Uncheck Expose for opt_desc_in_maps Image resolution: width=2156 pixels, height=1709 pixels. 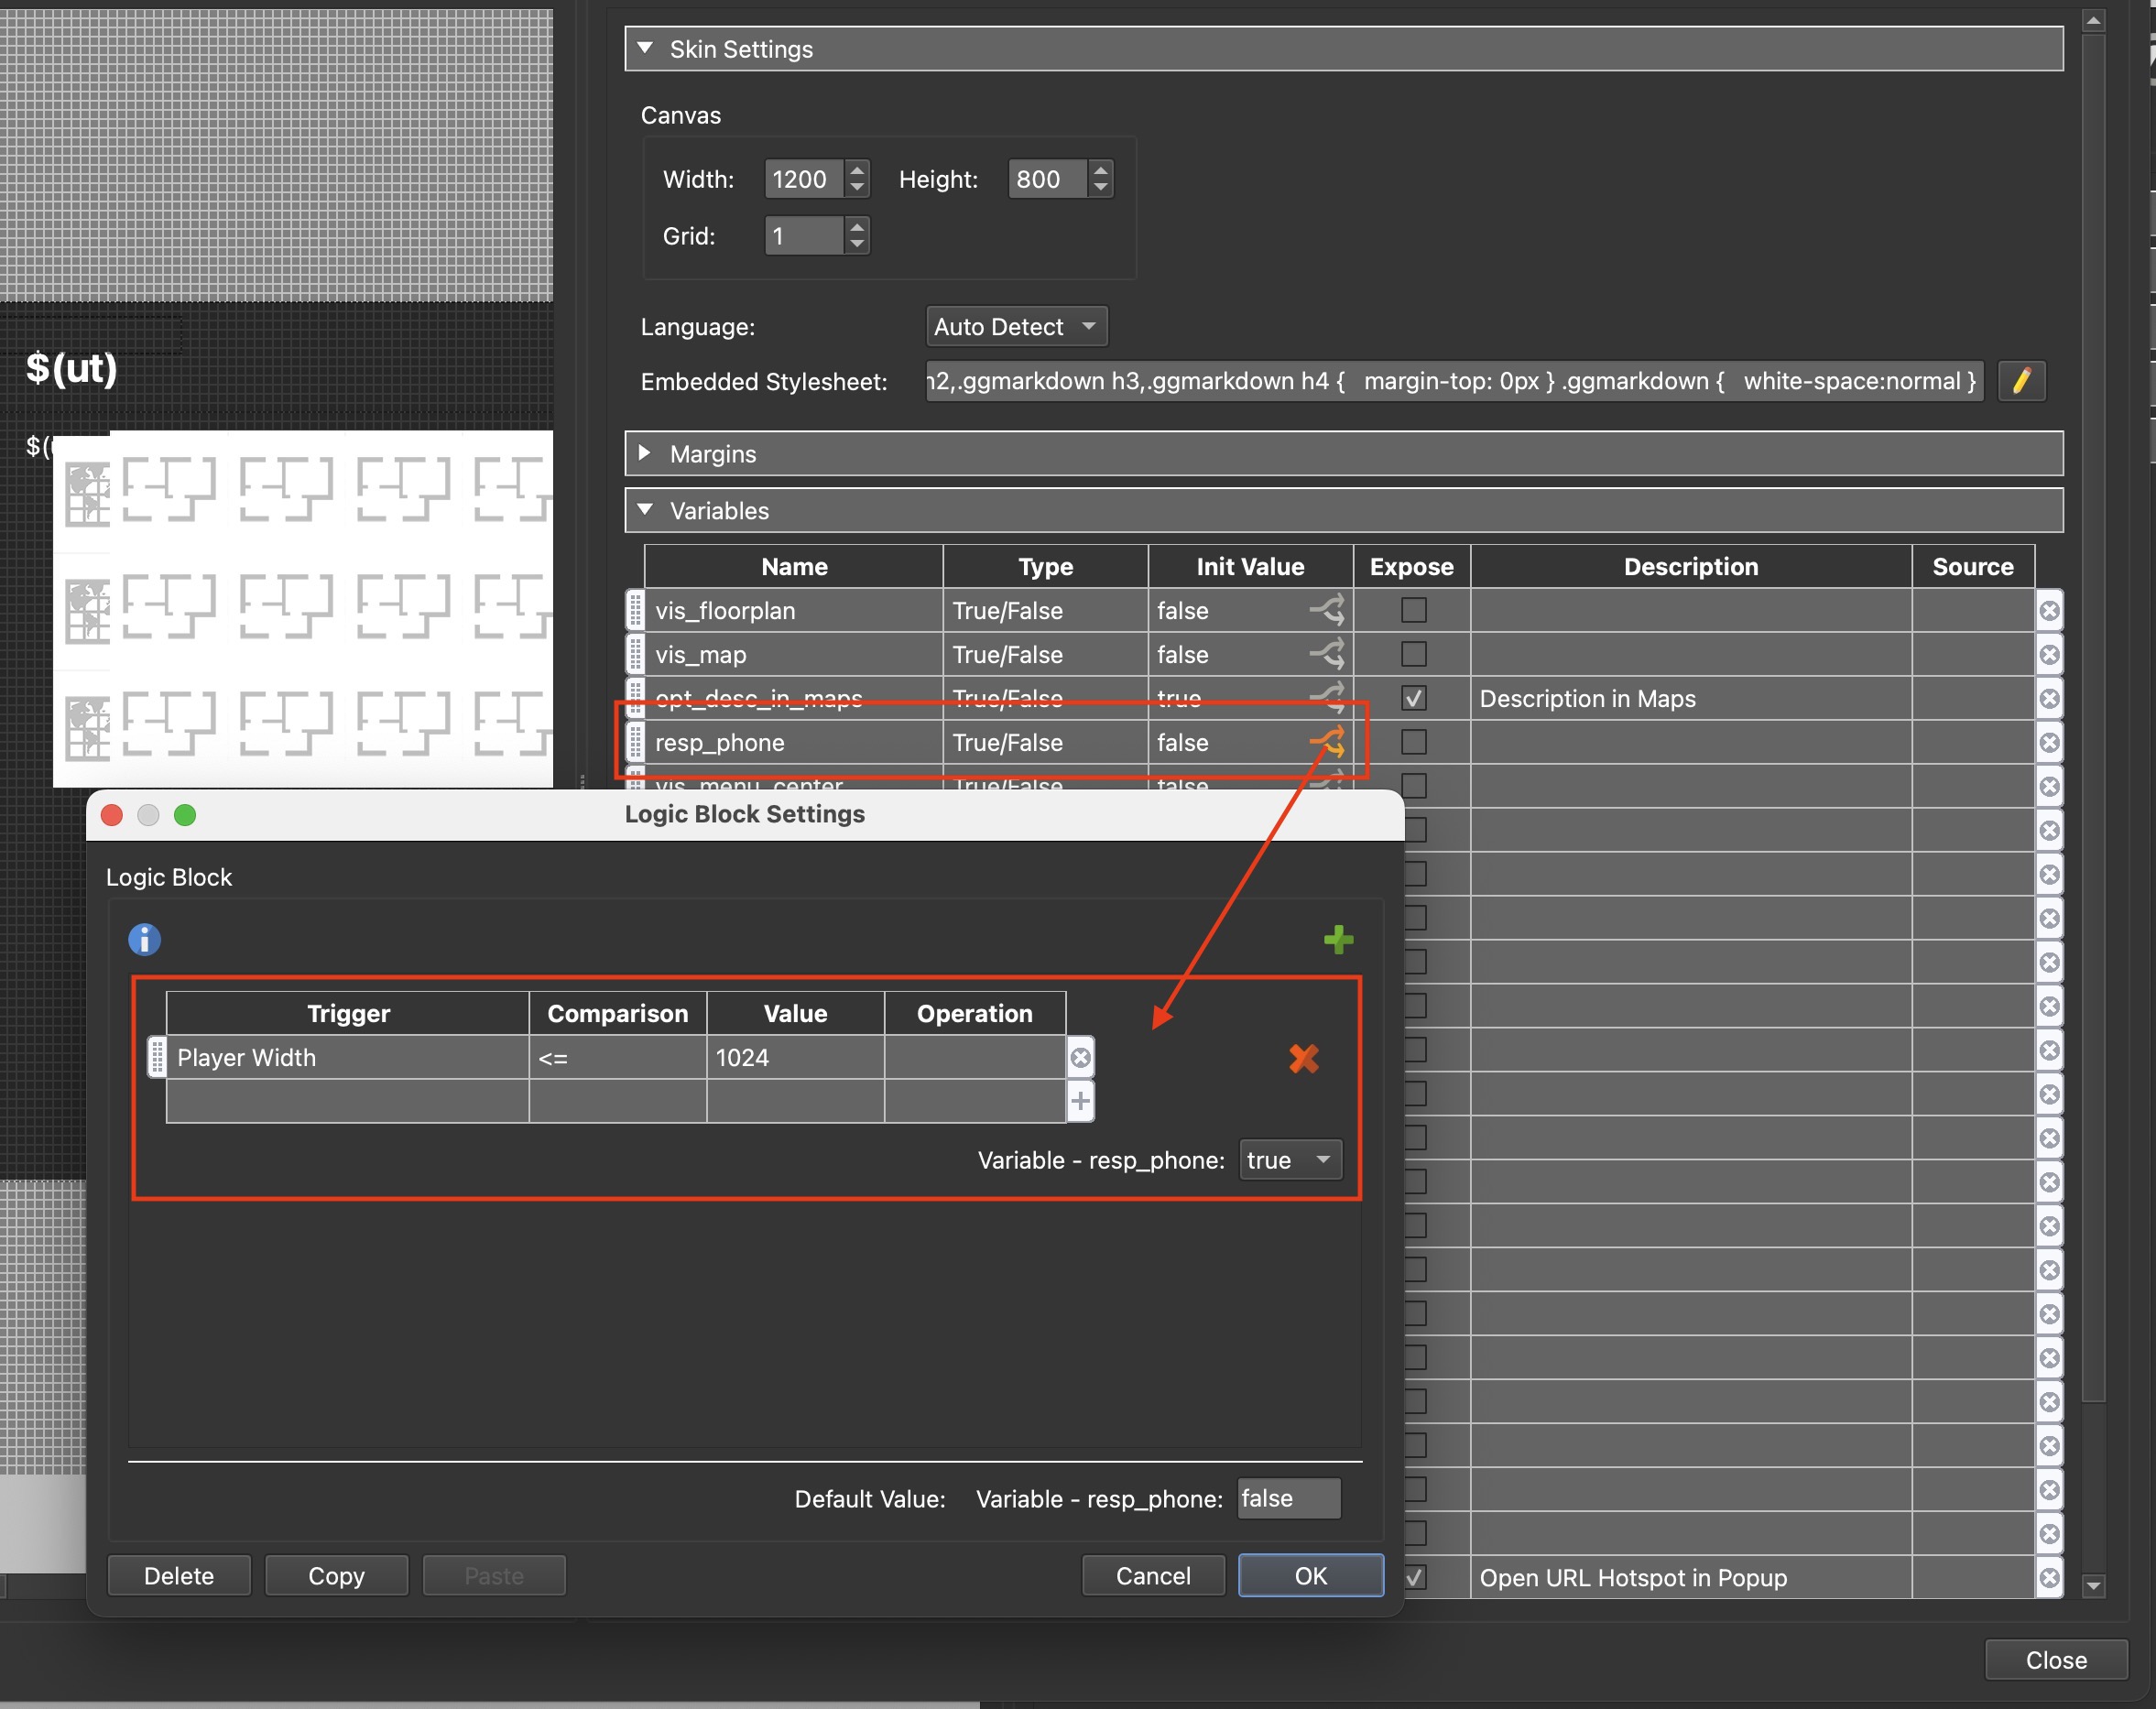(x=1413, y=698)
